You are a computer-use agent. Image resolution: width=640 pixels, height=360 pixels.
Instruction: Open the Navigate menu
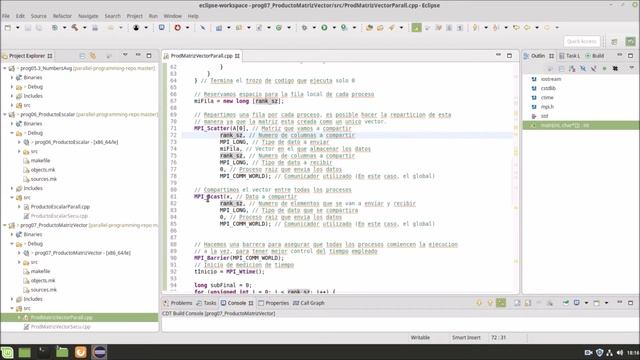pyautogui.click(x=88, y=16)
